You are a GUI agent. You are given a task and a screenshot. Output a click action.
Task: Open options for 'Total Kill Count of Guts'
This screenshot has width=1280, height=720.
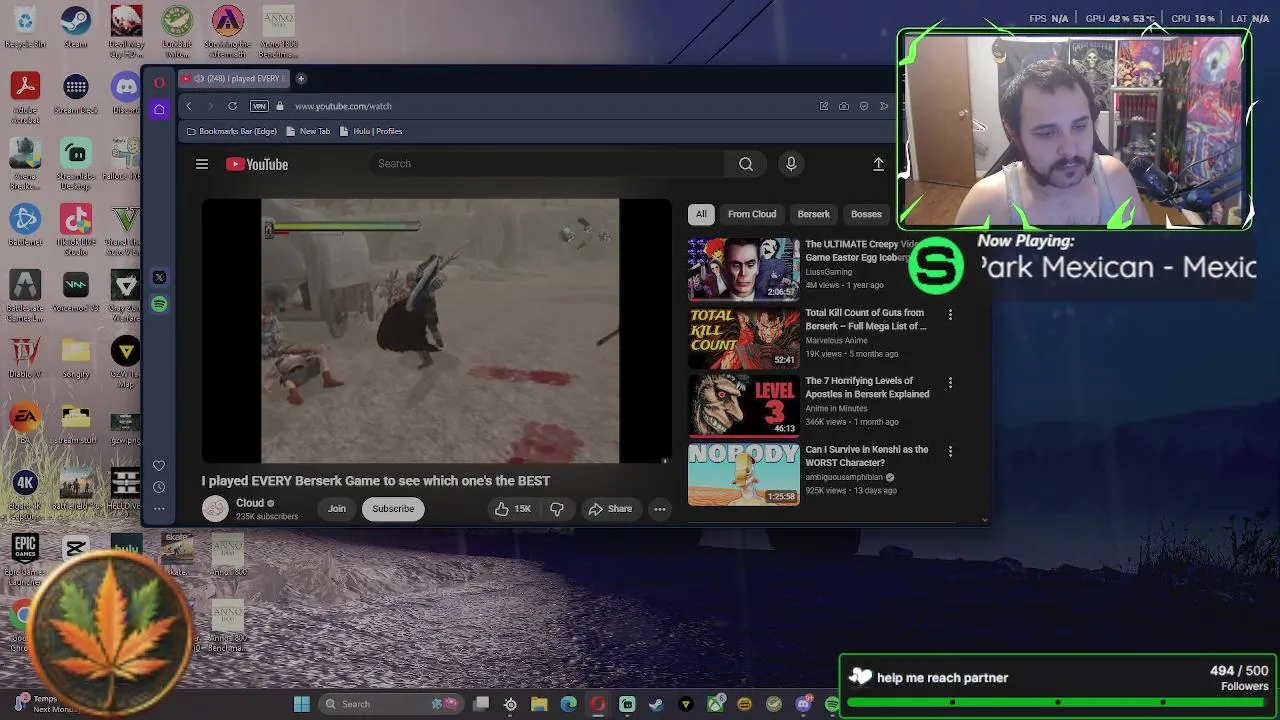coord(950,314)
